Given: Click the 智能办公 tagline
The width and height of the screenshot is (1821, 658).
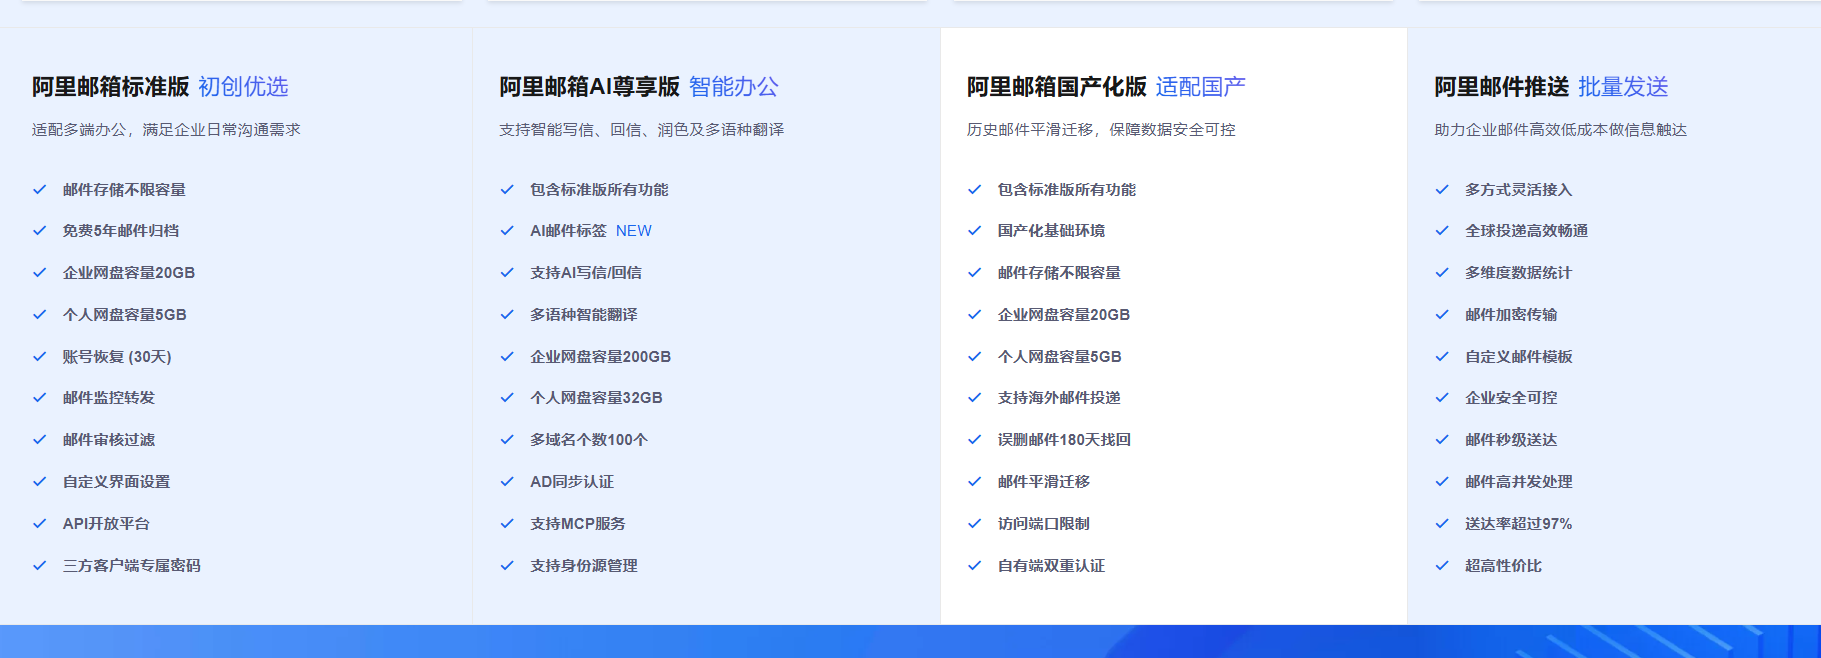Looking at the screenshot, I should click(x=733, y=87).
